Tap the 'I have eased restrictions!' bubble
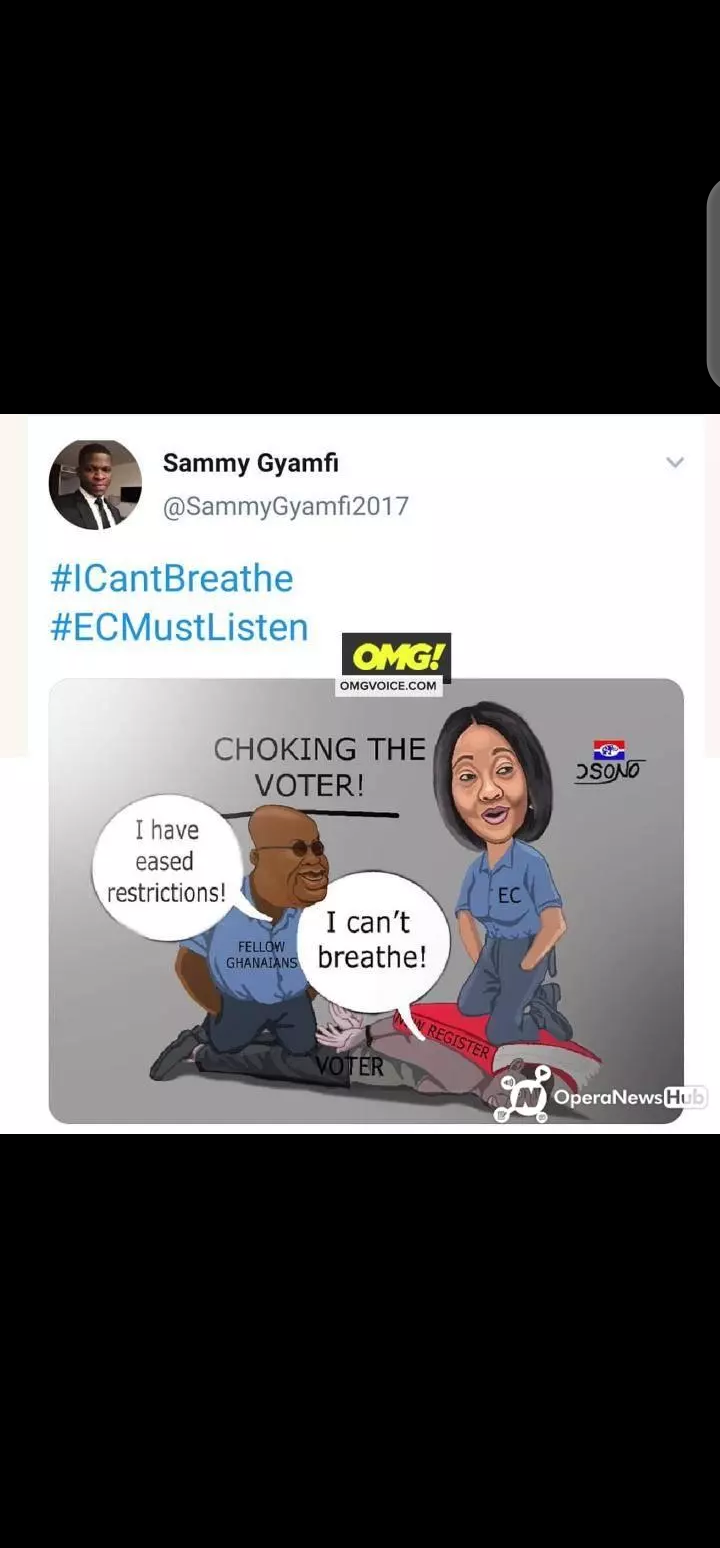 pos(167,862)
